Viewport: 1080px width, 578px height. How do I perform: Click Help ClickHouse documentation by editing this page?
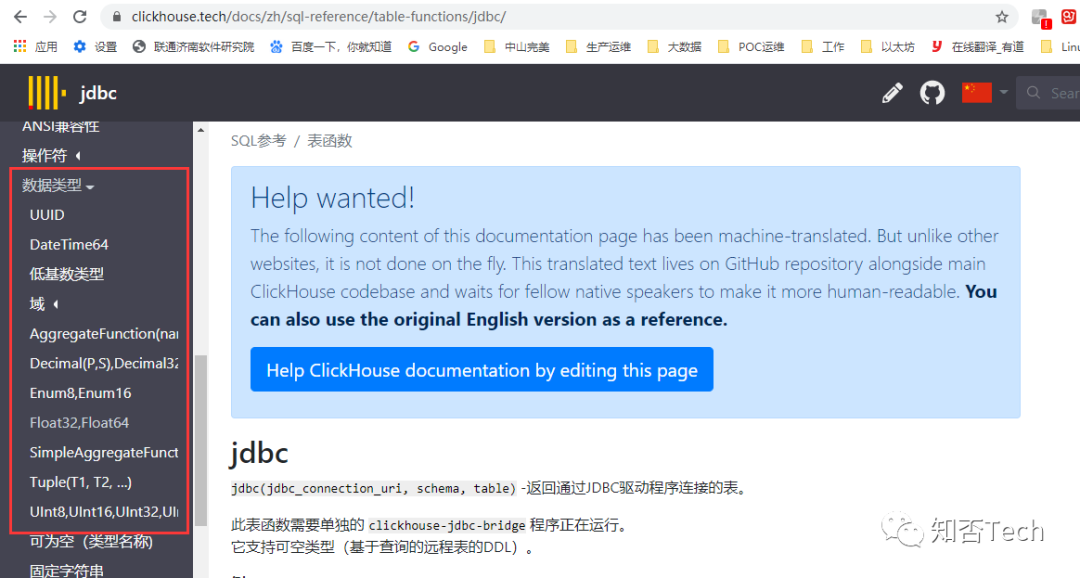[481, 370]
